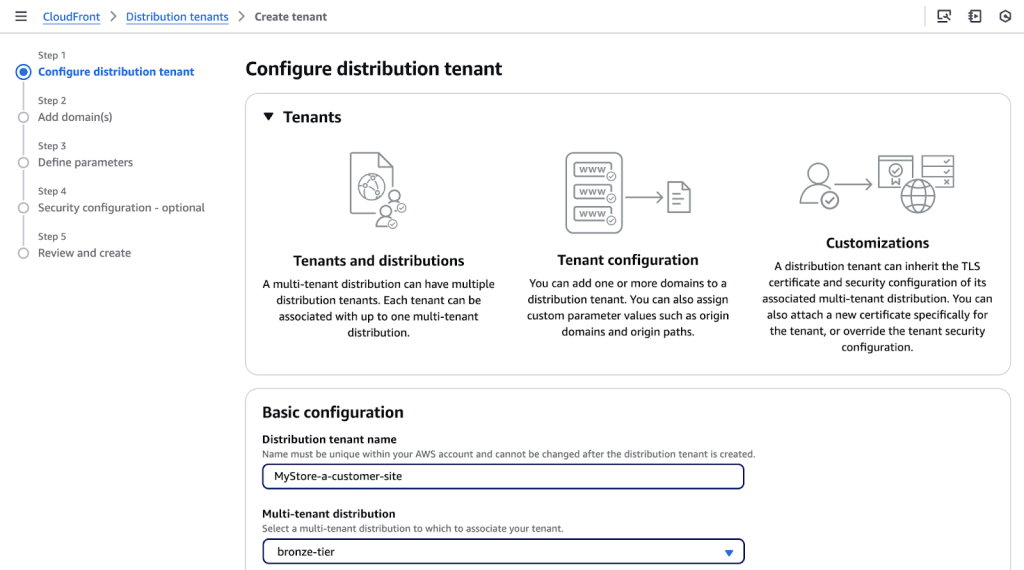
Task: Click the hexagon settings icon in header
Action: 1005,17
